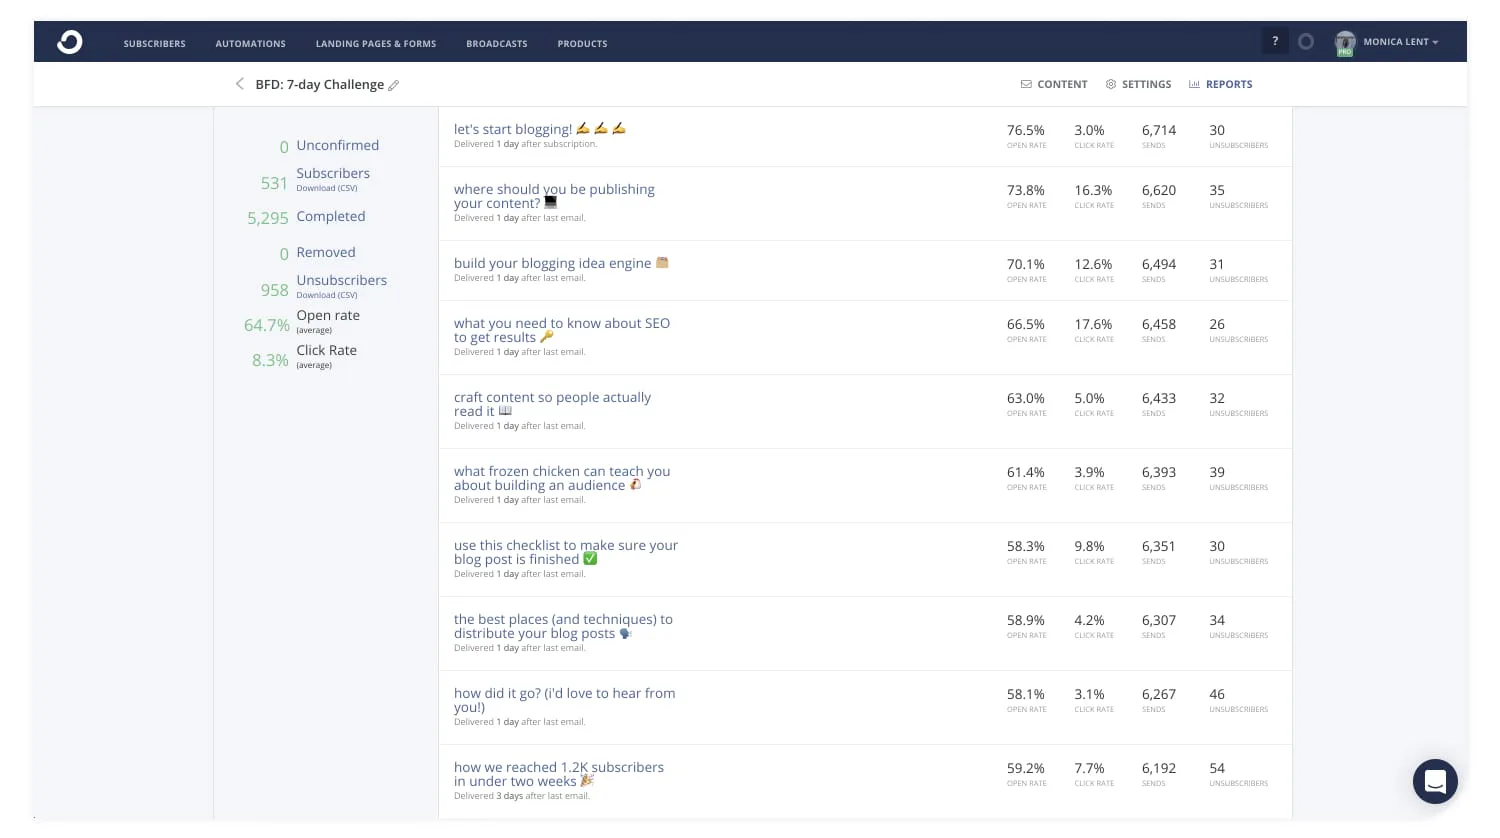Open Landing Pages & Forms menu
This screenshot has width=1500, height=838.
coord(376,44)
